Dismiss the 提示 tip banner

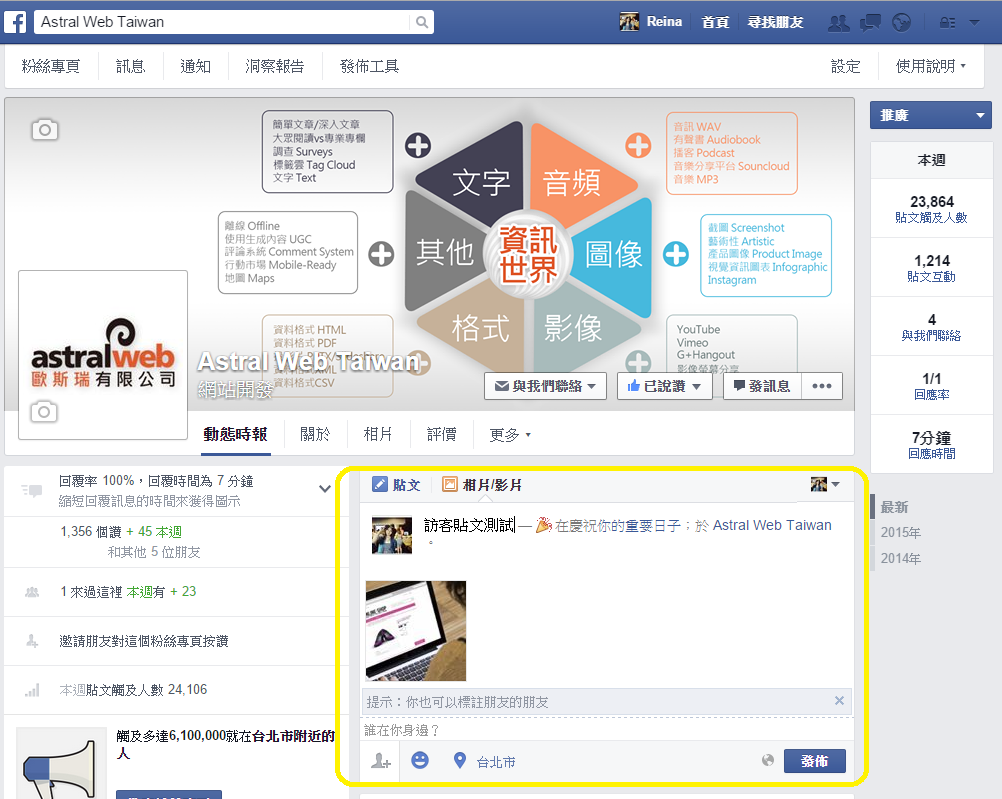click(x=839, y=701)
